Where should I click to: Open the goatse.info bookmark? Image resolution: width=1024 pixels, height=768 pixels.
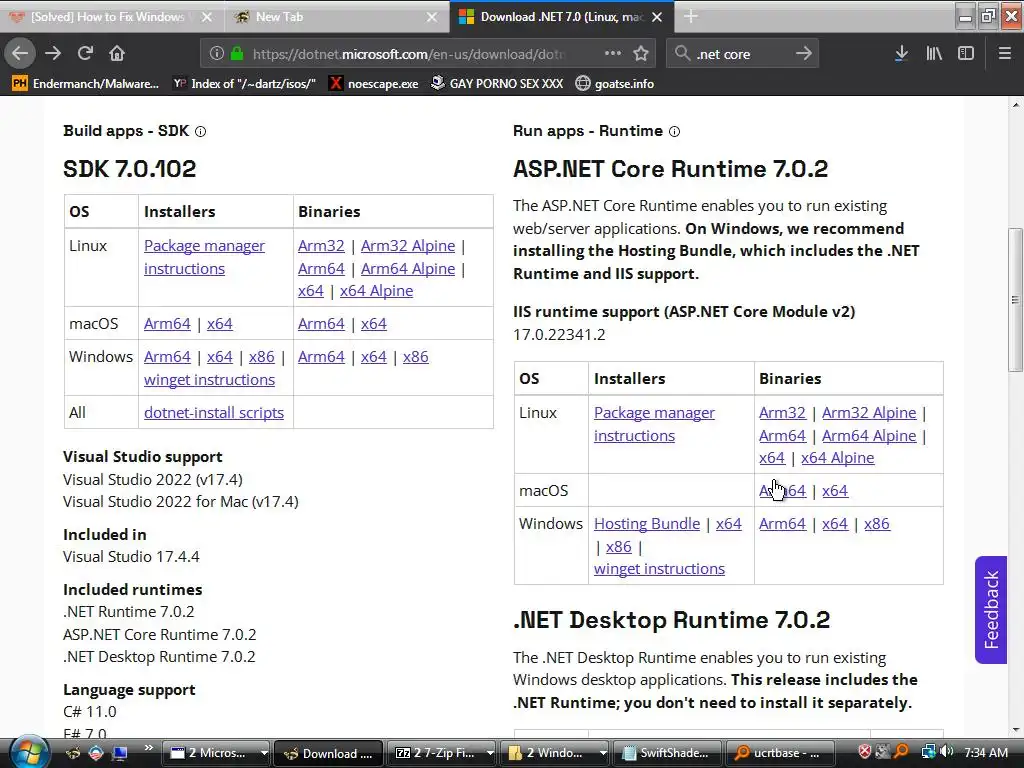click(615, 84)
